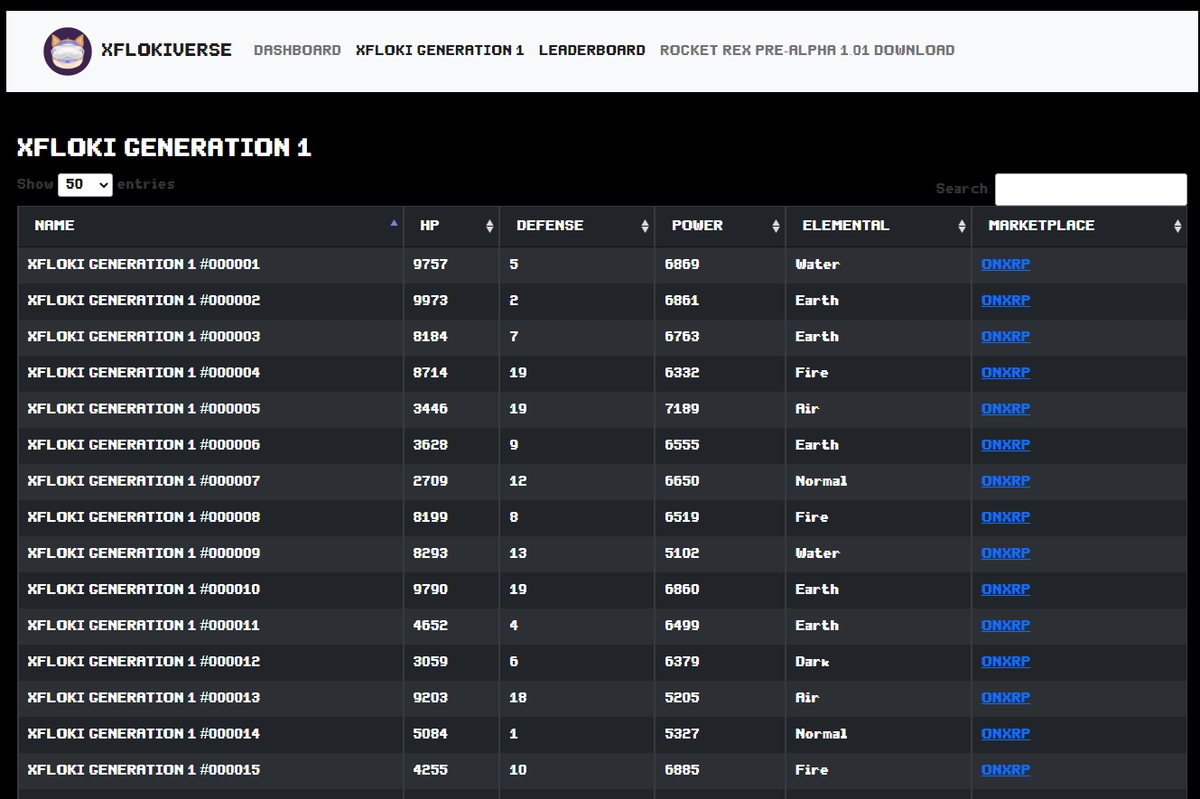Viewport: 1200px width, 799px height.
Task: Open ONXRP link for #000008
Action: point(1005,517)
